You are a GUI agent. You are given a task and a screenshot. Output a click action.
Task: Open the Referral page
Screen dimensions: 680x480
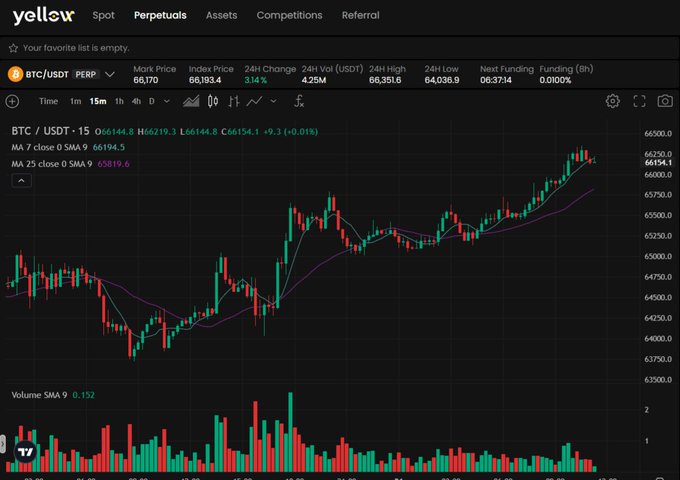coord(360,15)
